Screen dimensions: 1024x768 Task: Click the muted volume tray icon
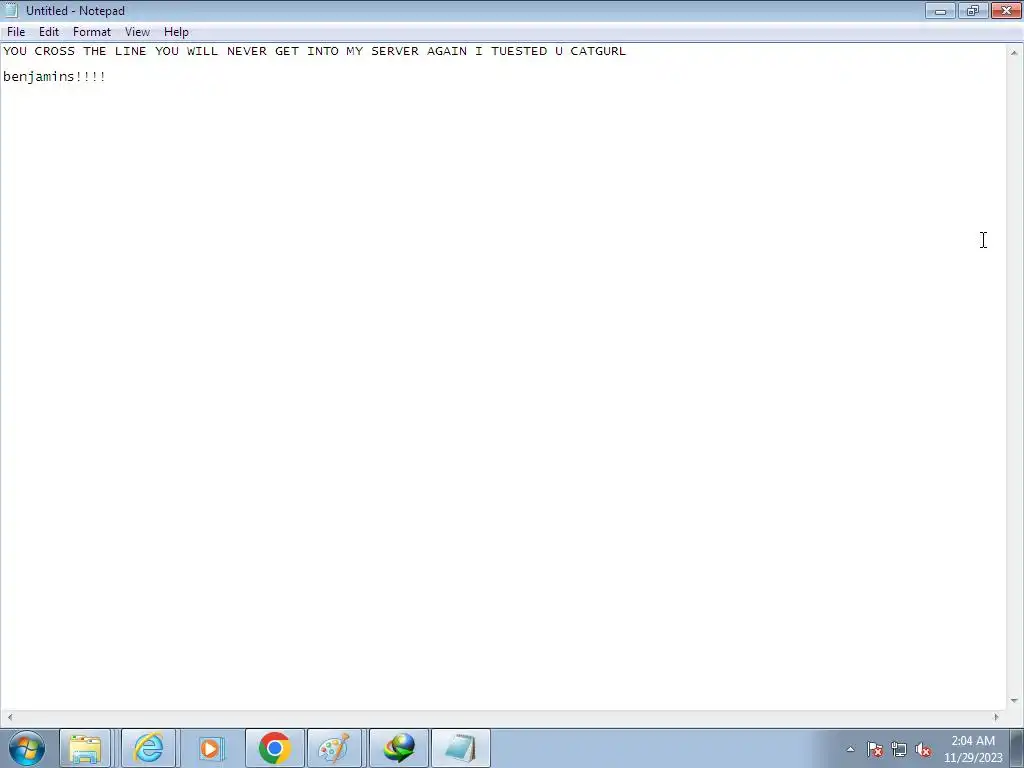[x=923, y=750]
